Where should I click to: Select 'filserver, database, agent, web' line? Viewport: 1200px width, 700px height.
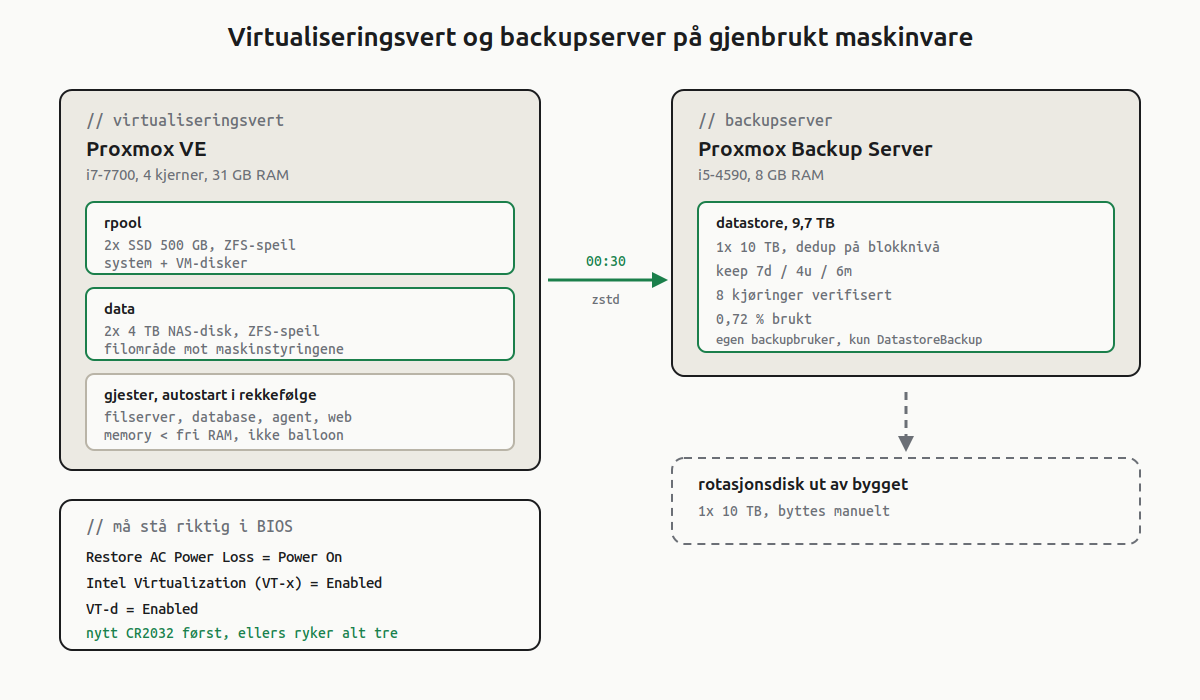228,417
